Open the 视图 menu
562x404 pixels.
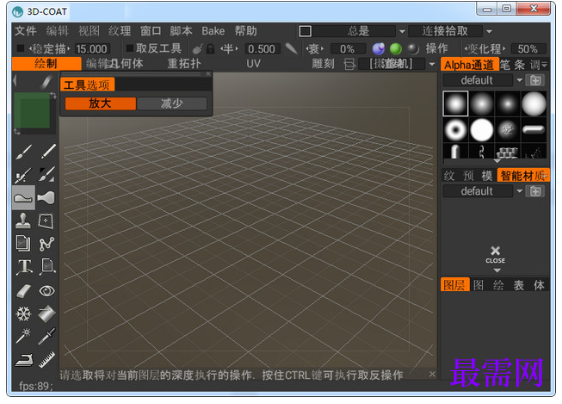[x=89, y=31]
